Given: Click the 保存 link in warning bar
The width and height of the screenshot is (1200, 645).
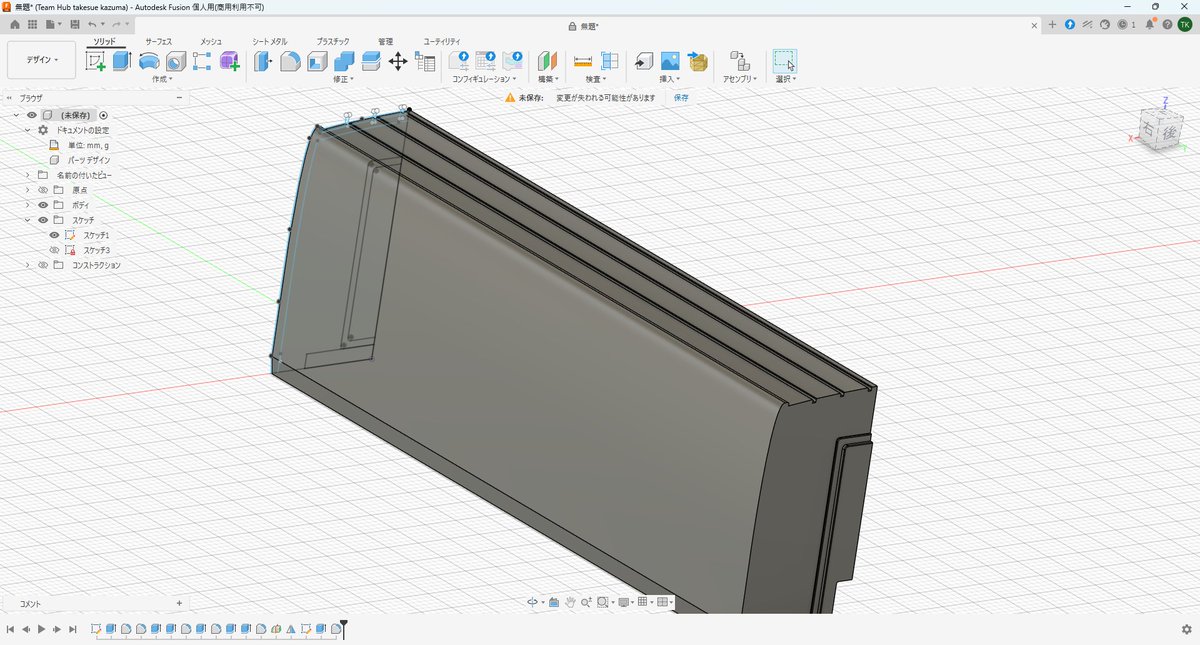Looking at the screenshot, I should [681, 98].
